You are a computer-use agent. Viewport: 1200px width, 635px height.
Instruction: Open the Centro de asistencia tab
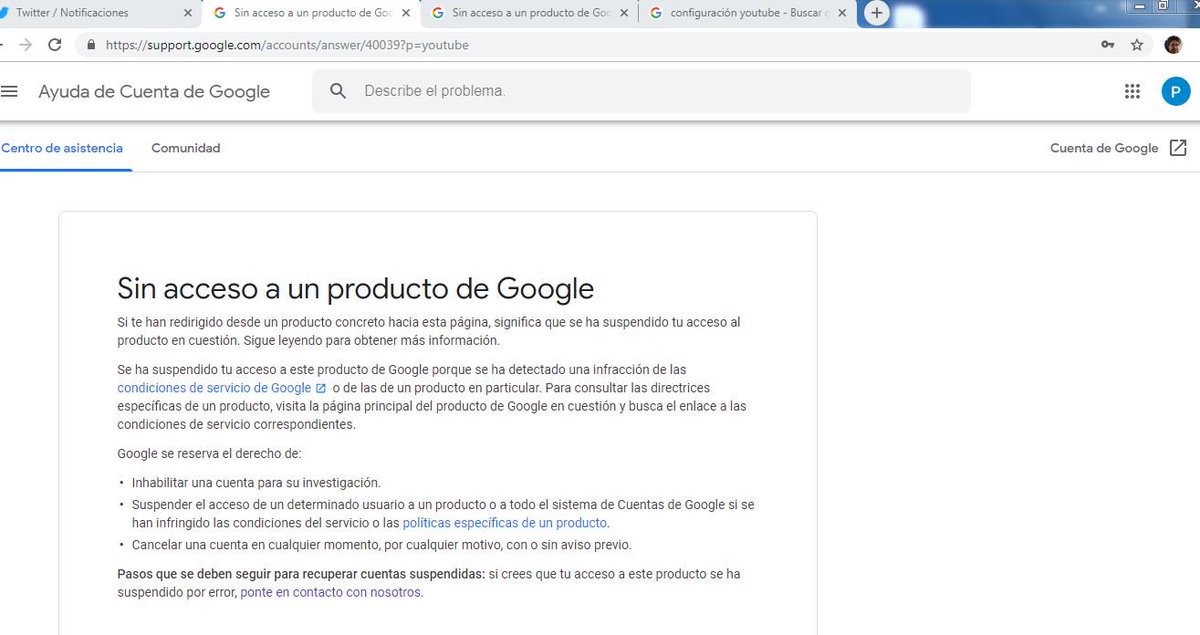pos(62,148)
